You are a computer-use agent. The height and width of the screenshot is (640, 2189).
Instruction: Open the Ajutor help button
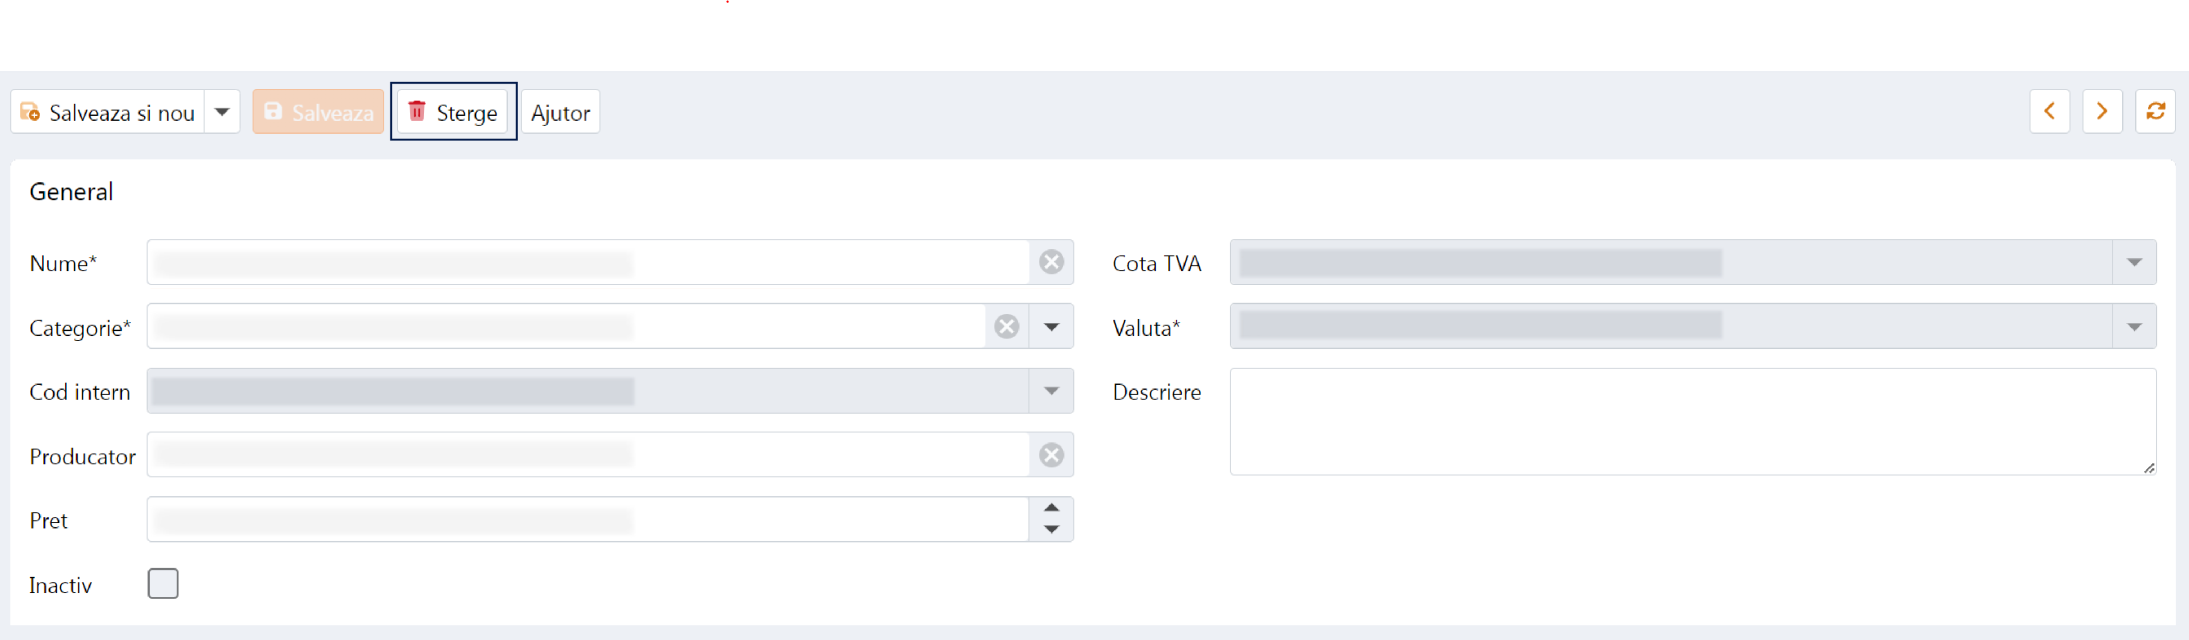click(560, 112)
